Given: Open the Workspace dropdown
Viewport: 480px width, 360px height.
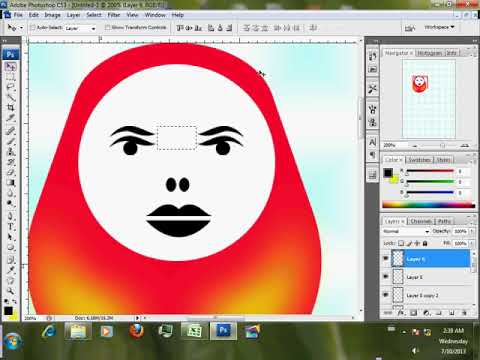Looking at the screenshot, I should tap(439, 27).
